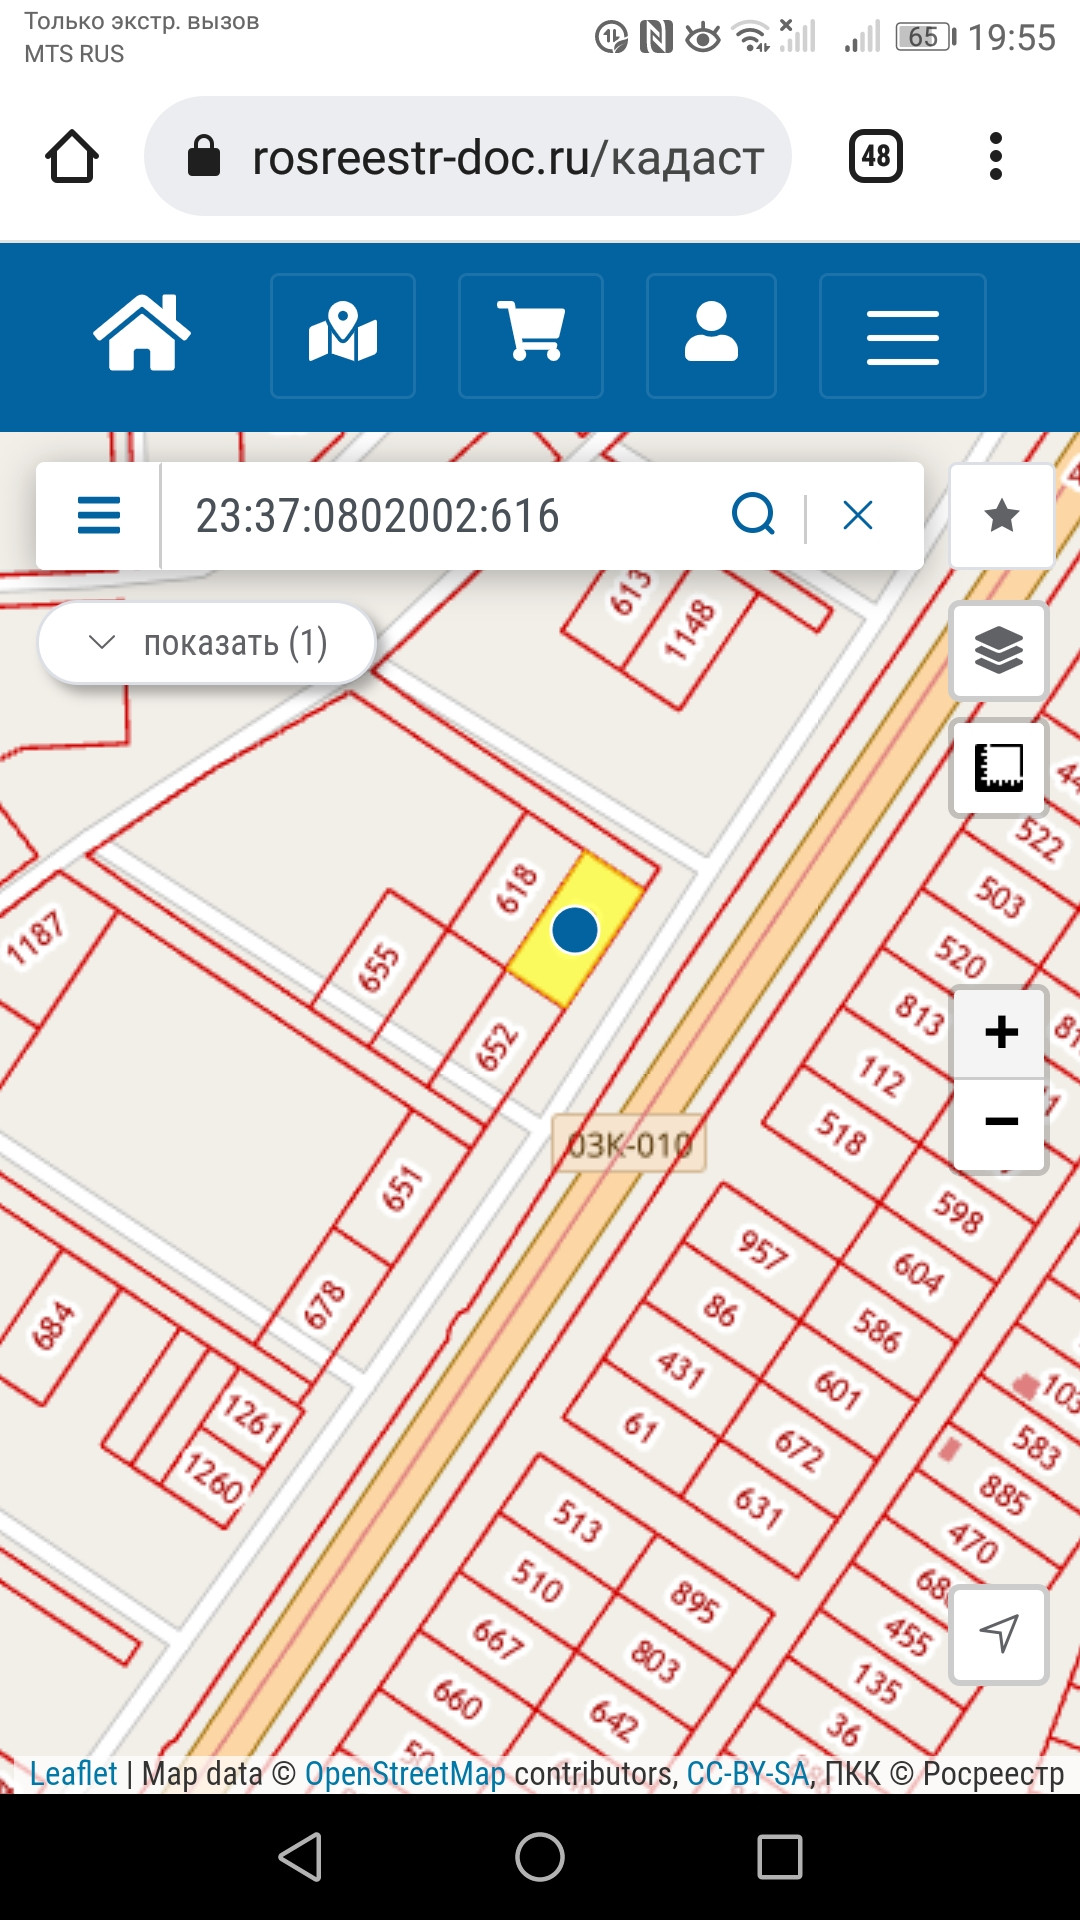Activate the ruler measurement tool
This screenshot has width=1080, height=1920.
(x=999, y=768)
